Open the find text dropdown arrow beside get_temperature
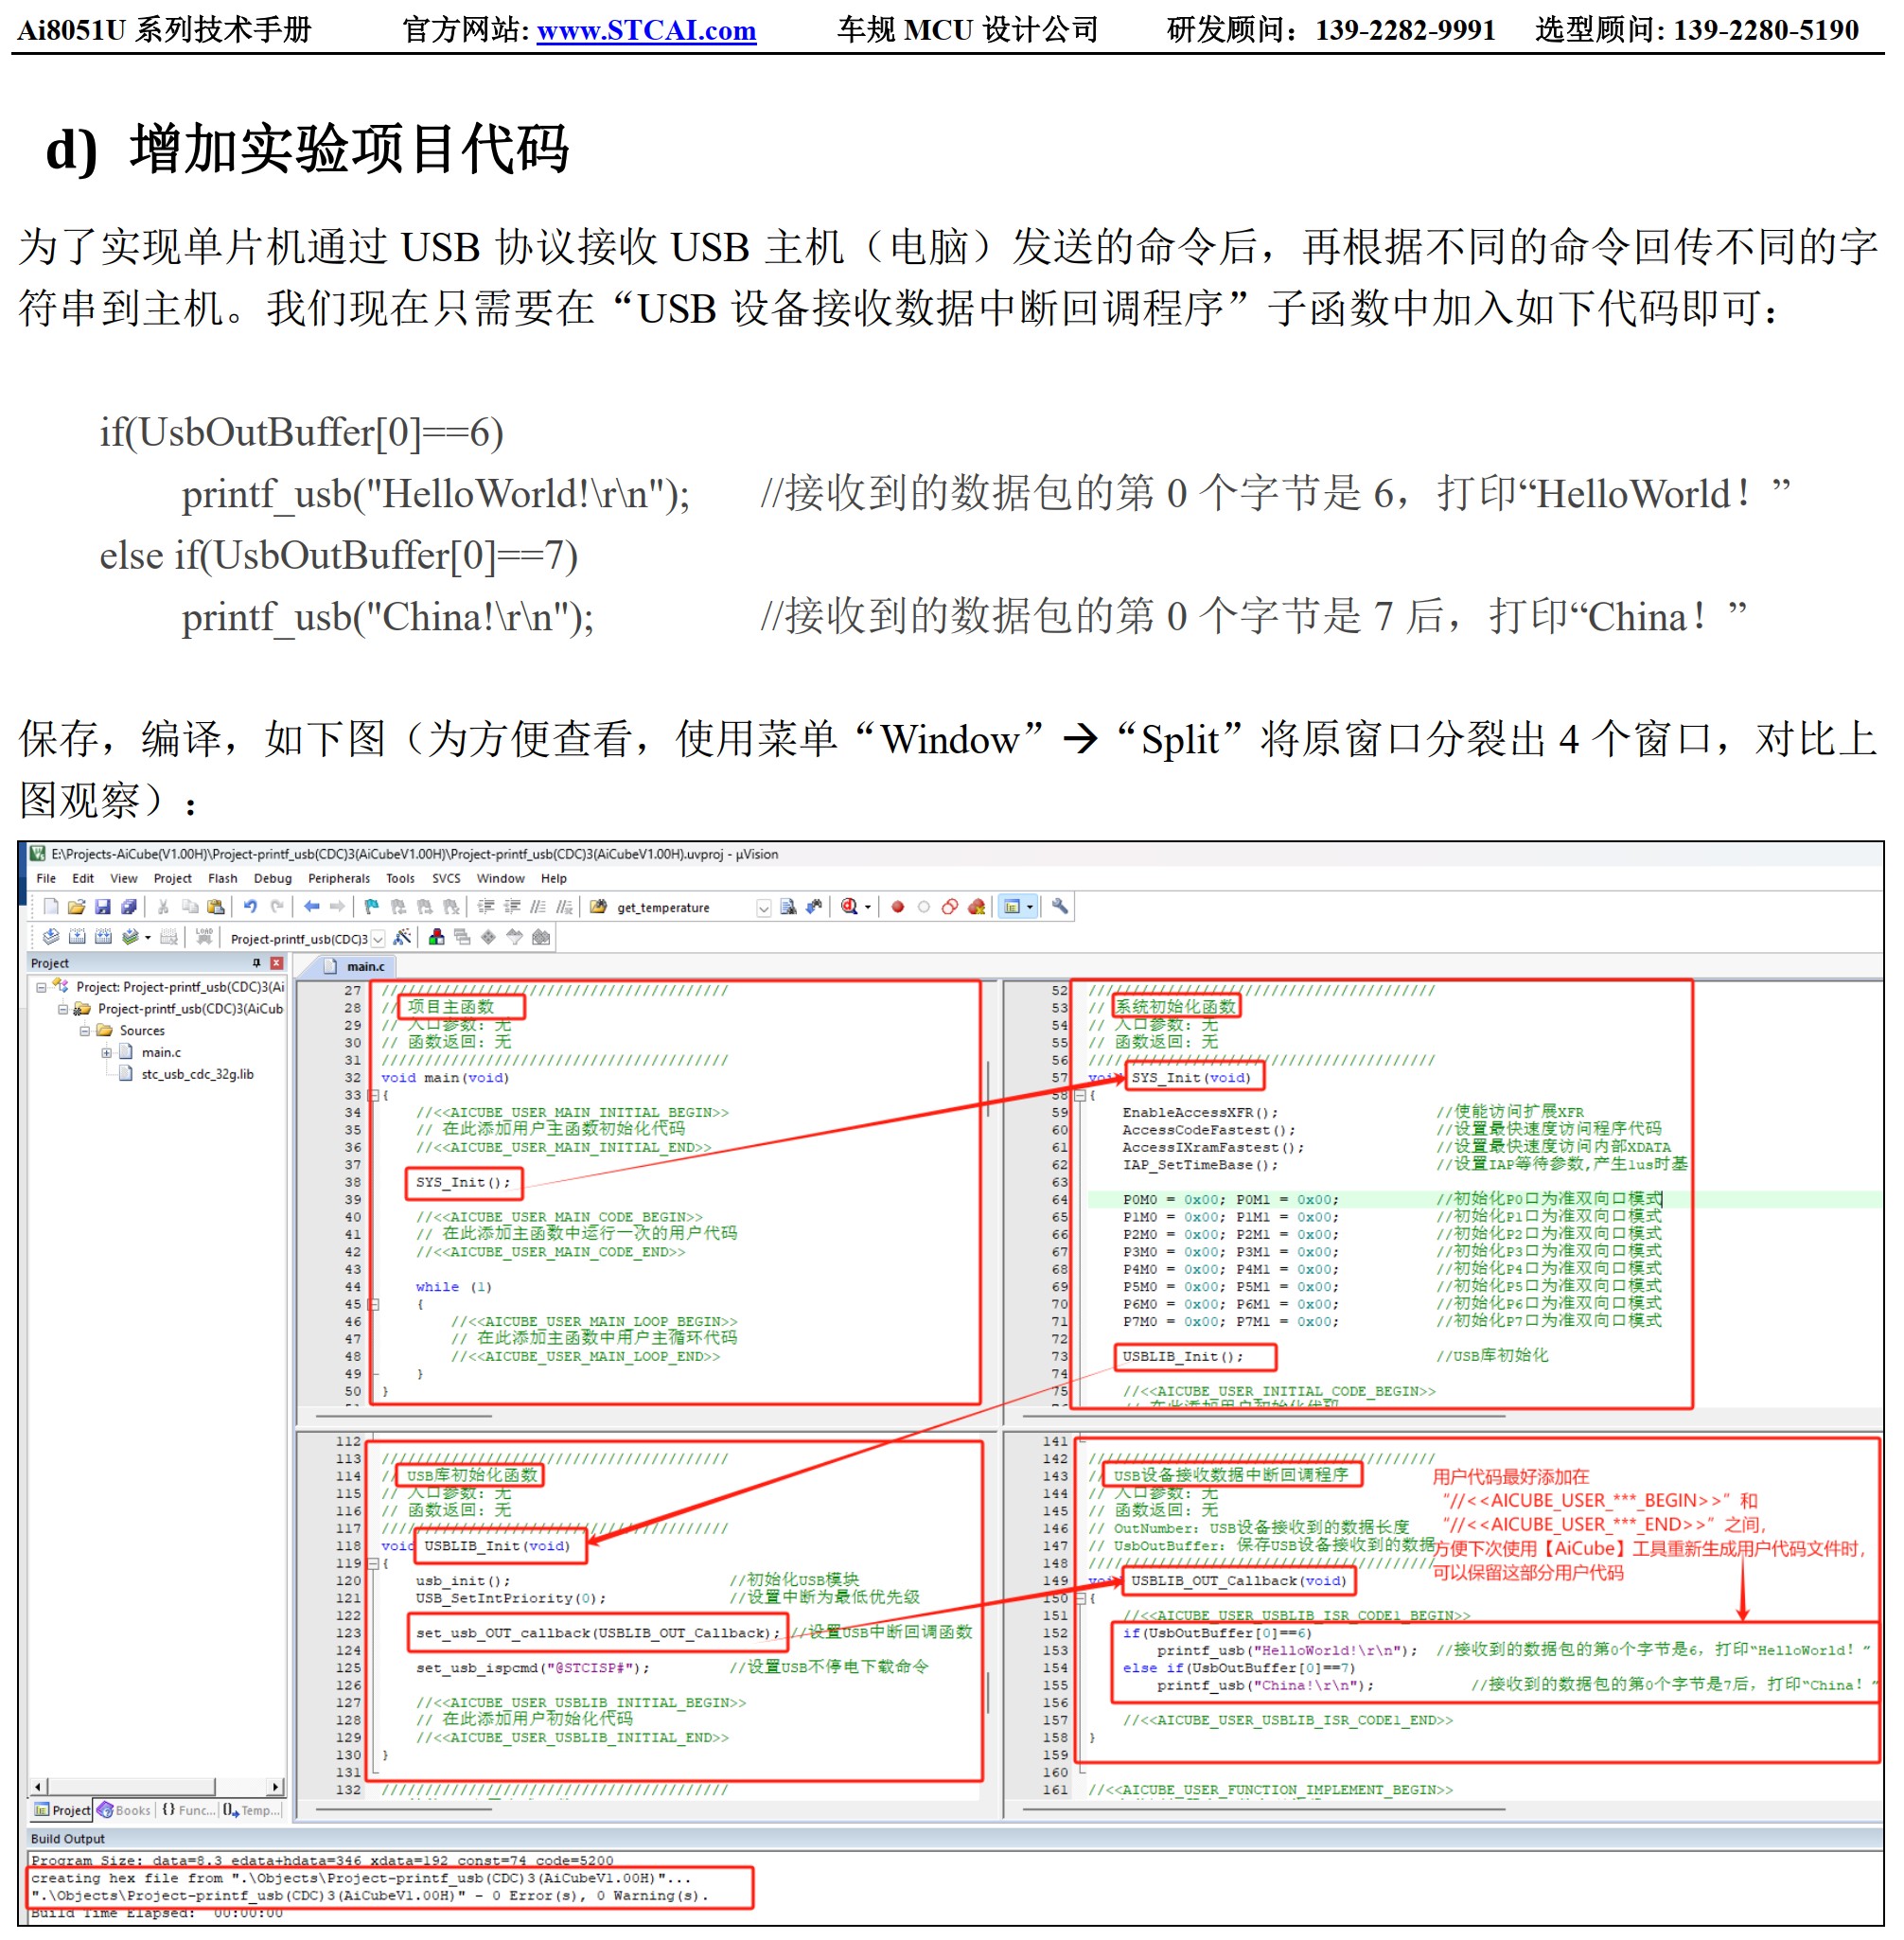Image resolution: width=1904 pixels, height=1940 pixels. [764, 908]
